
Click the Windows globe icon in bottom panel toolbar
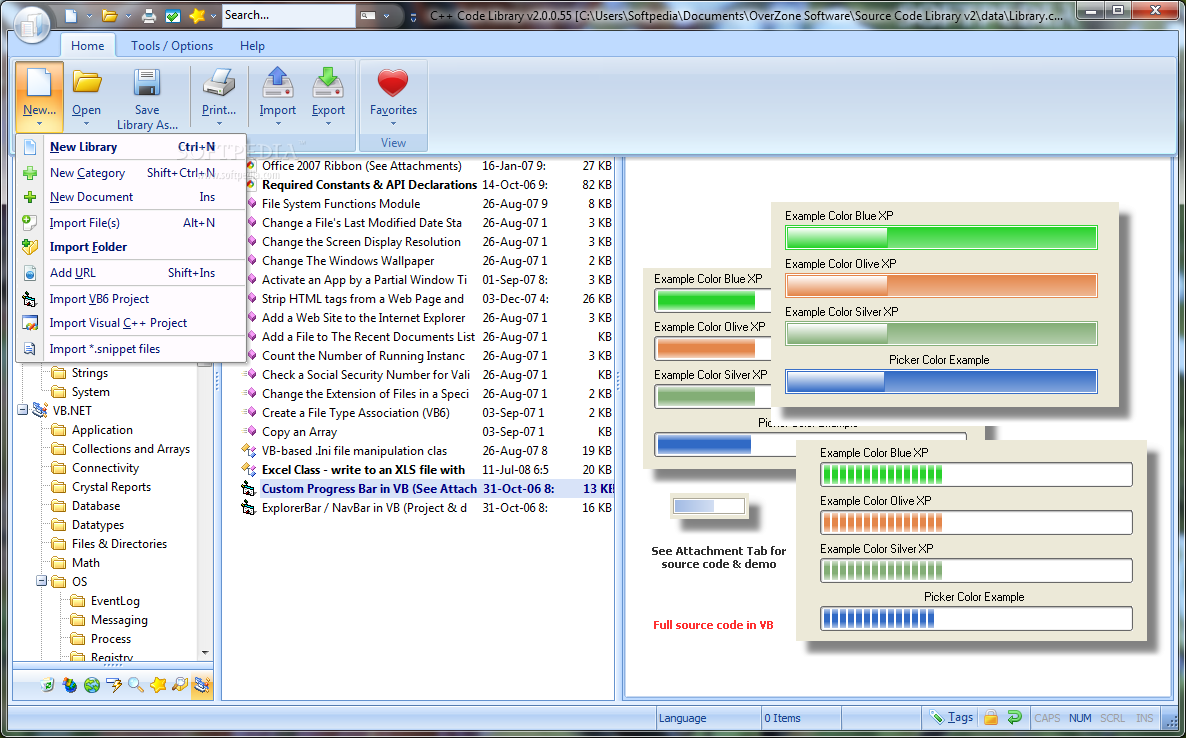[x=70, y=685]
